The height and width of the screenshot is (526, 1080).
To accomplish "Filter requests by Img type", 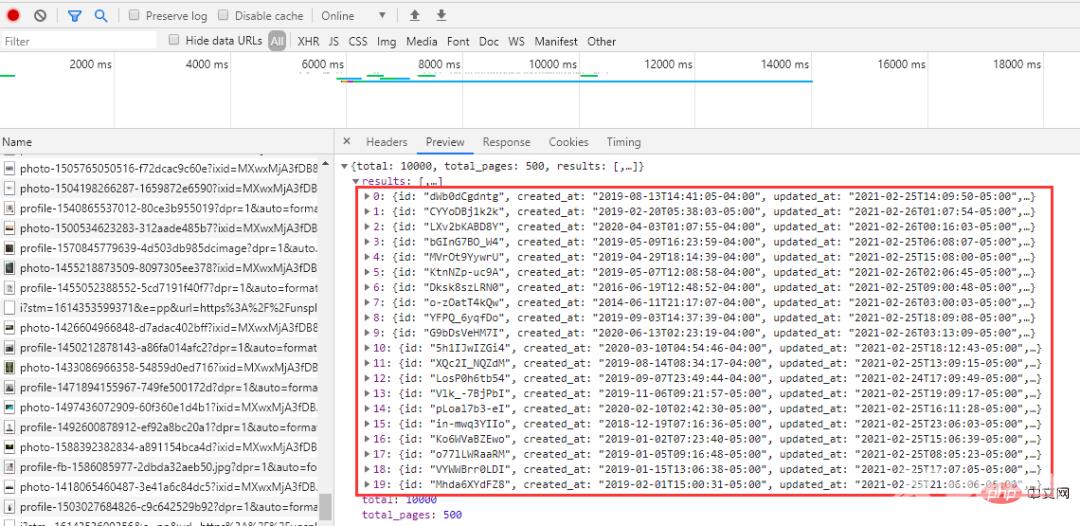I will pos(386,41).
